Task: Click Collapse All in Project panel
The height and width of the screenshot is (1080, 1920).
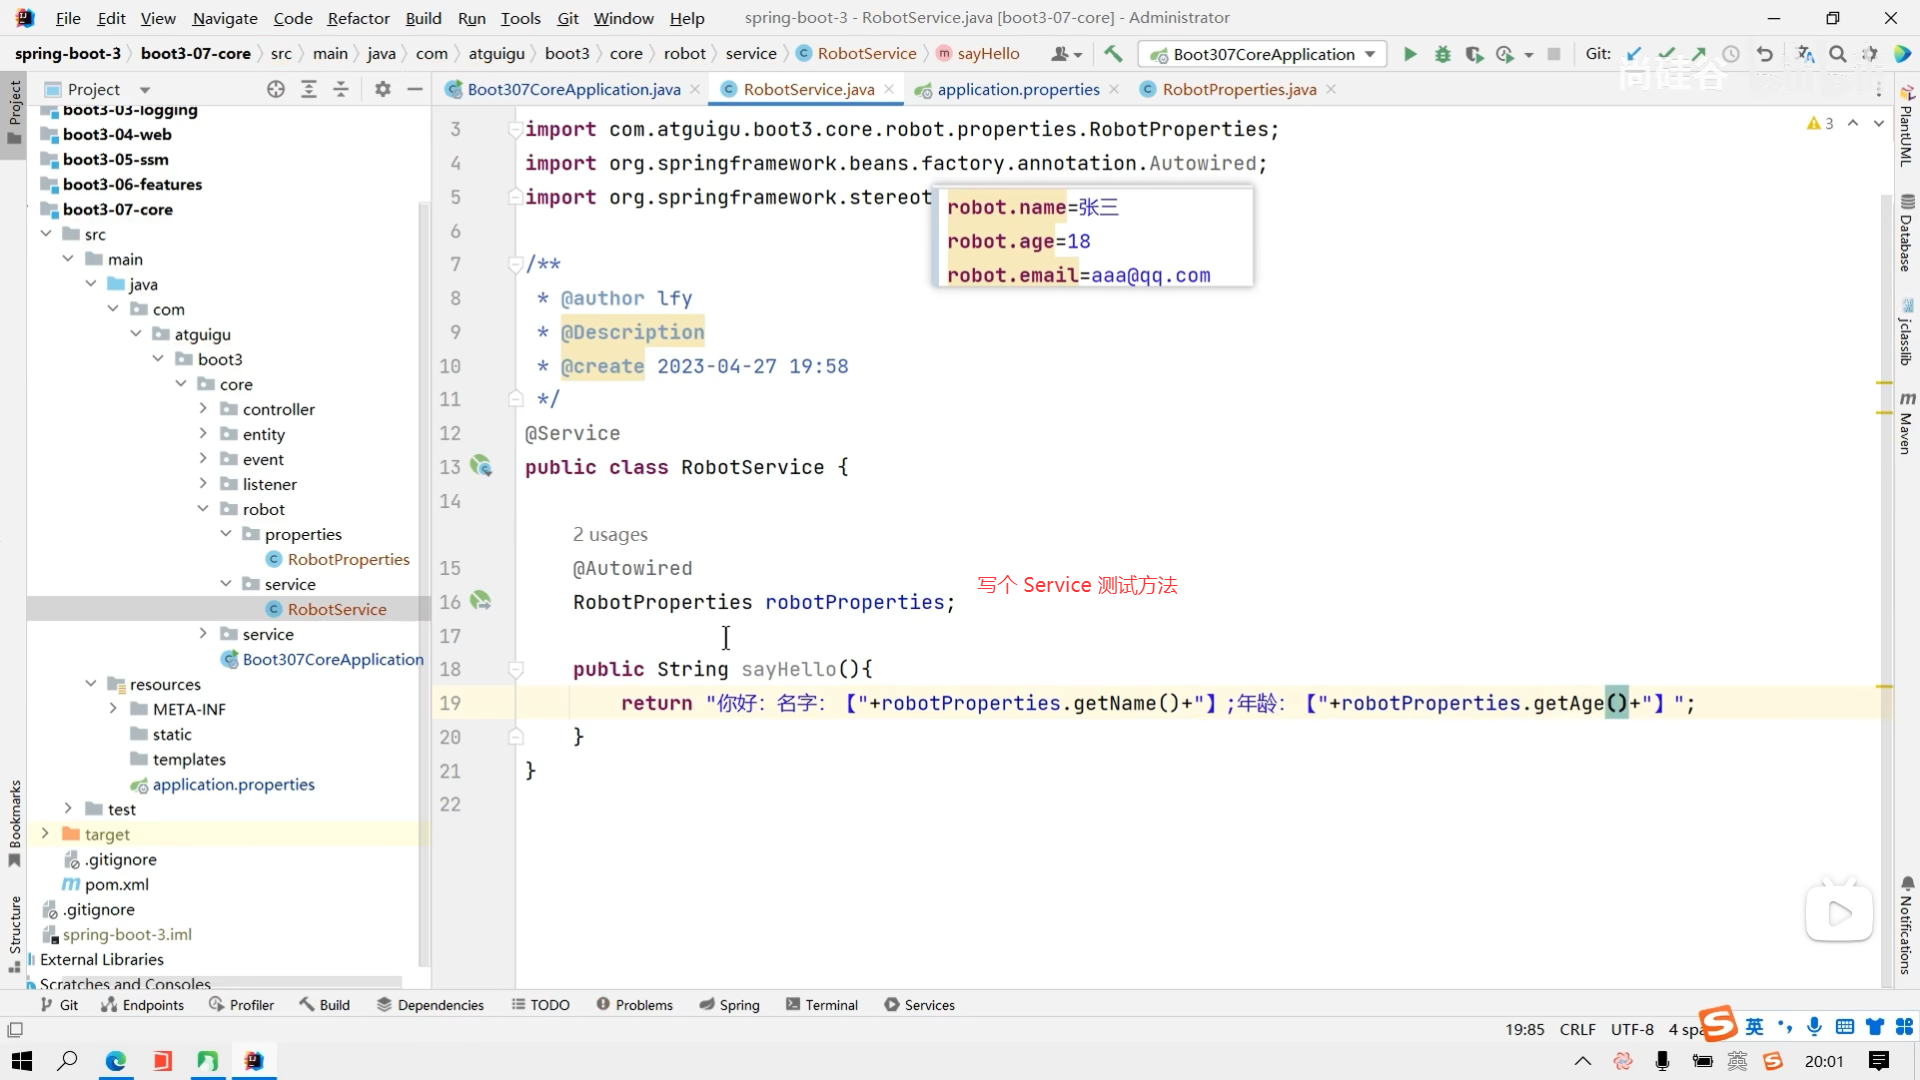Action: (x=341, y=89)
